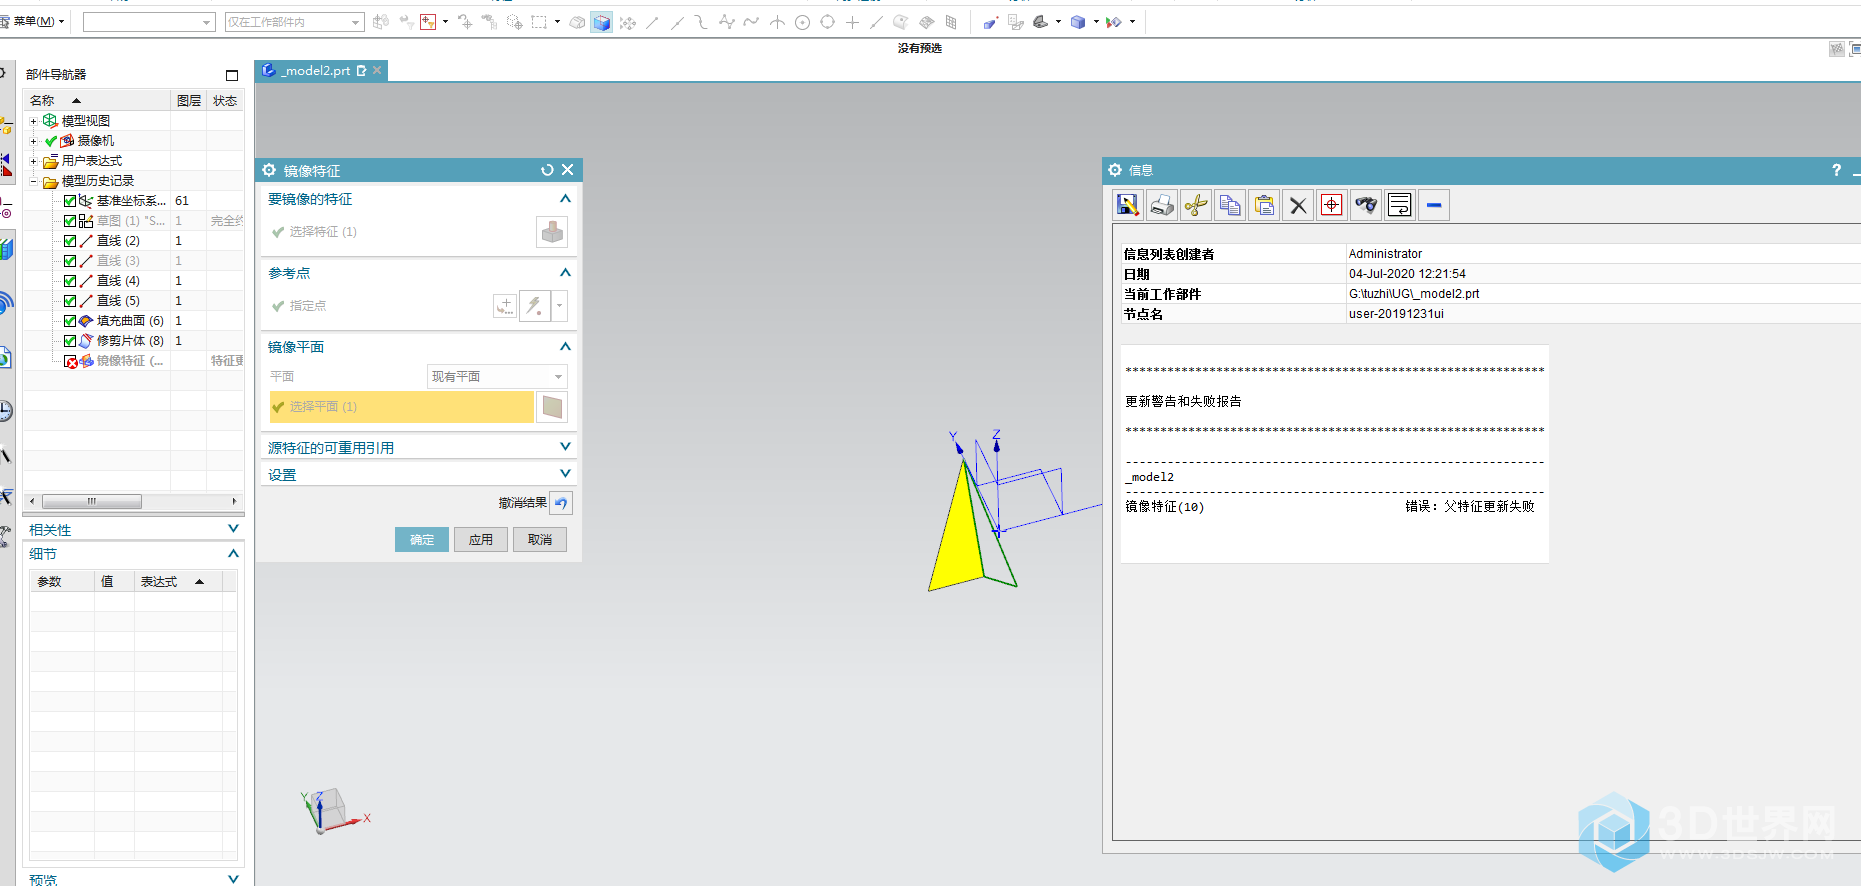Click the binoculars find icon
This screenshot has width=1861, height=886.
coord(1366,205)
